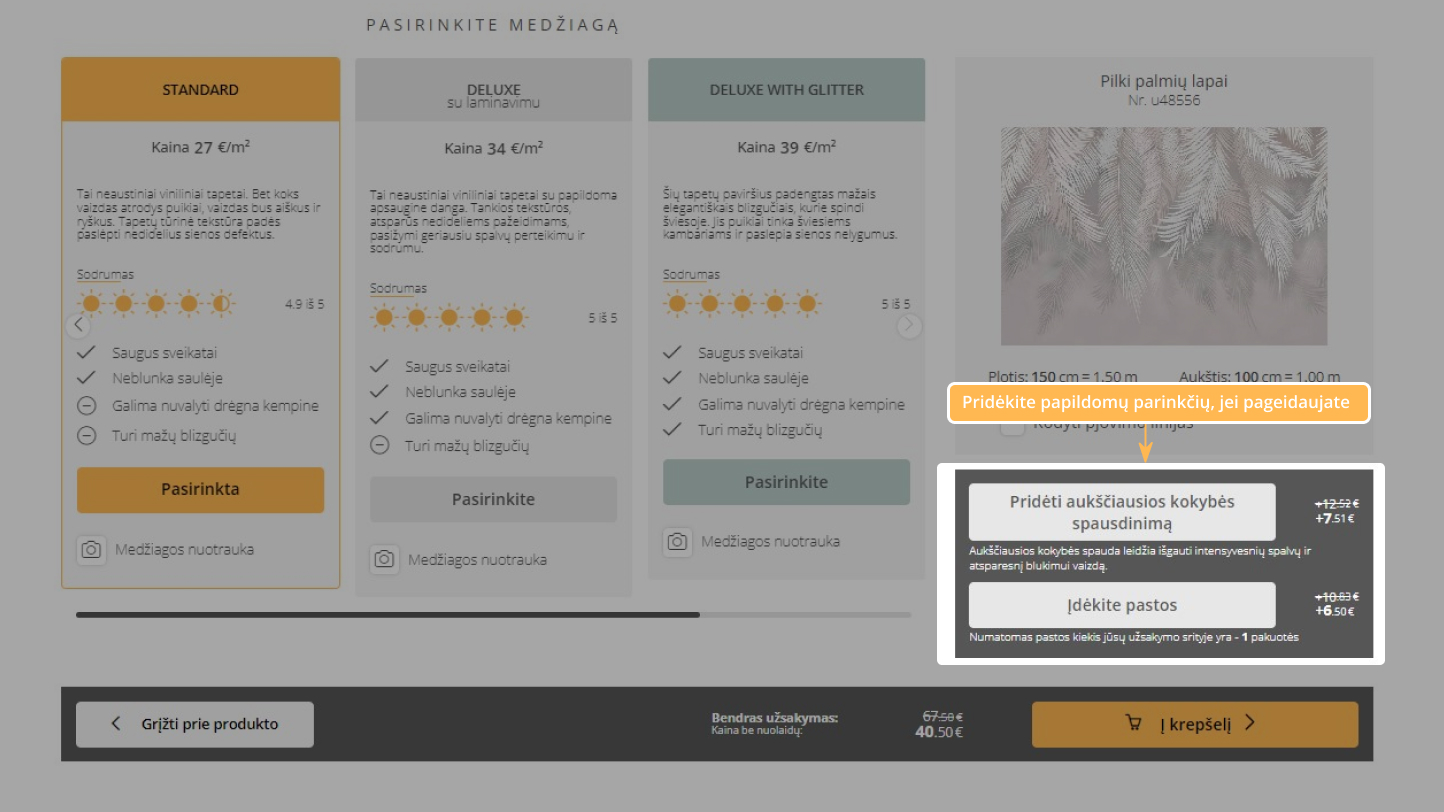Click minus icon beside Deluxe glitter feature
The width and height of the screenshot is (1444, 812).
(380, 445)
